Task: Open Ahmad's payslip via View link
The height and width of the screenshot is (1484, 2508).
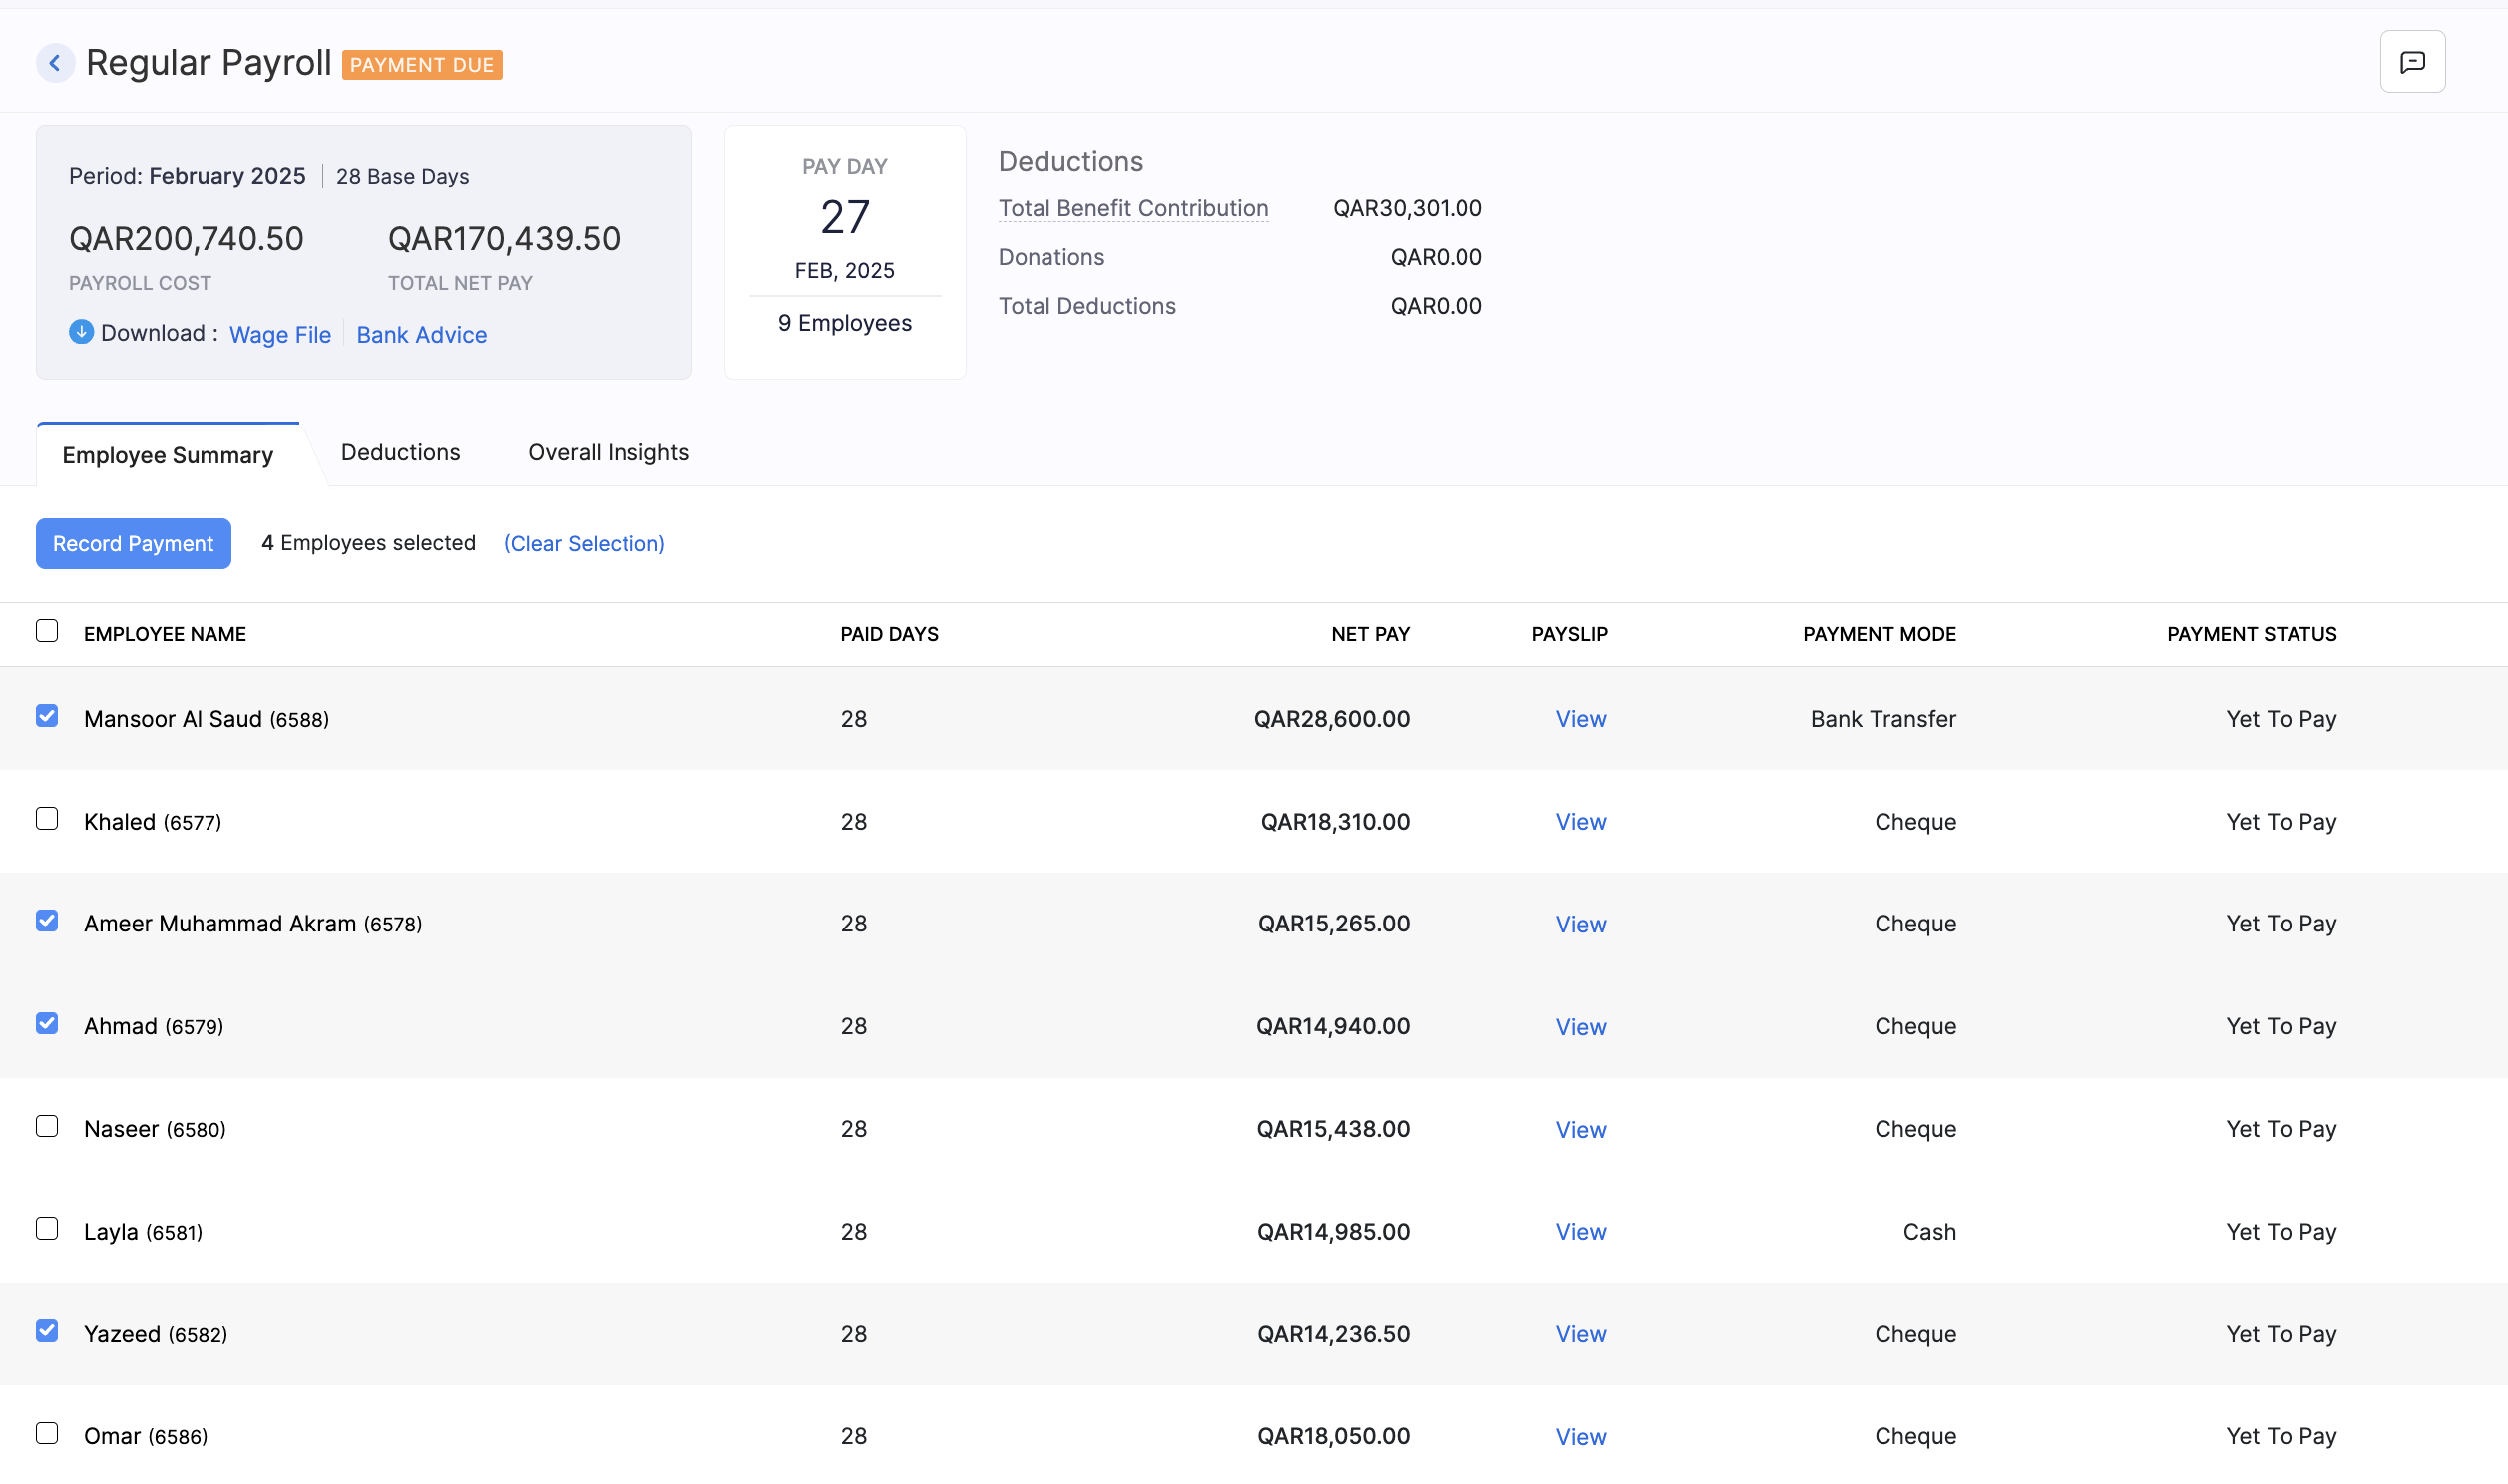Action: coord(1580,1026)
